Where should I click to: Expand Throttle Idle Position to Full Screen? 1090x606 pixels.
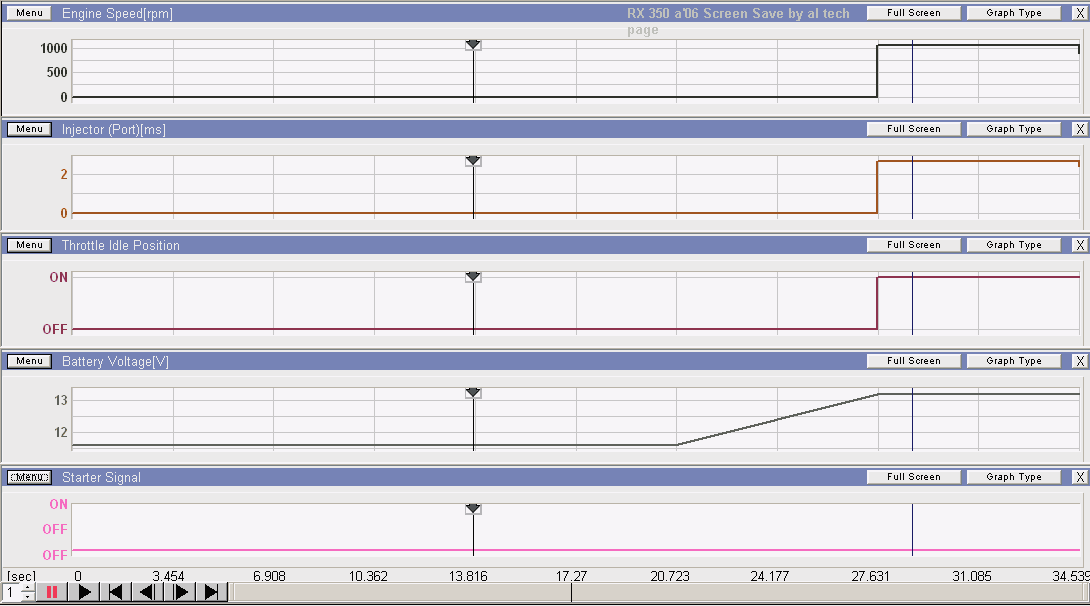pyautogui.click(x=913, y=245)
